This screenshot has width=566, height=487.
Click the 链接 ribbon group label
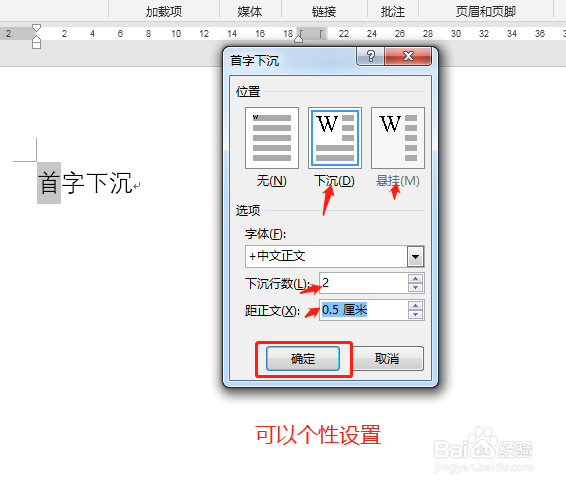(324, 12)
